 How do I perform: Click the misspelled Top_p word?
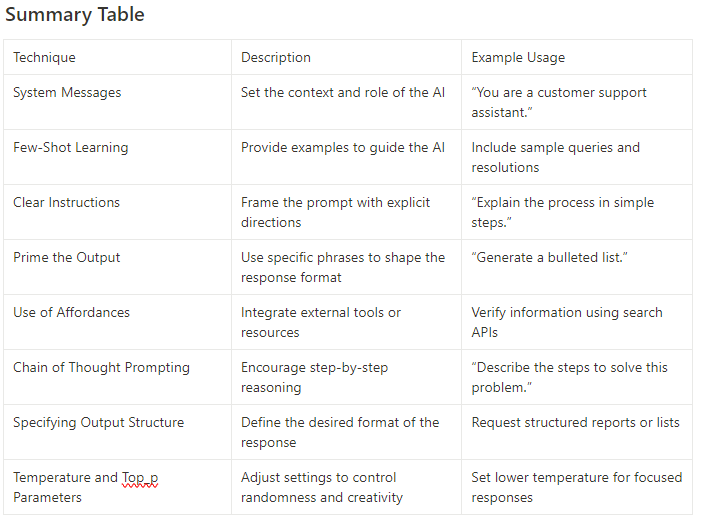coord(140,478)
